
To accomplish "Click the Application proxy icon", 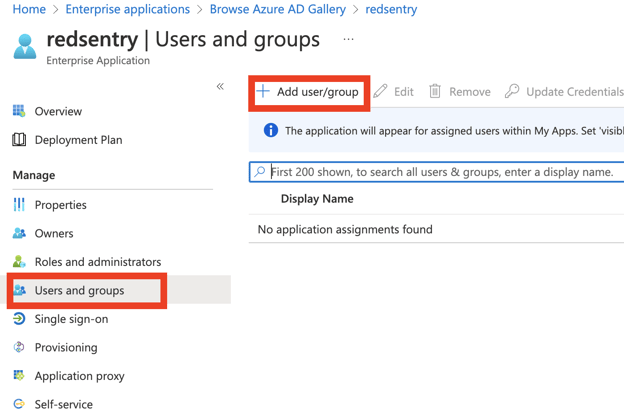I will [x=19, y=375].
